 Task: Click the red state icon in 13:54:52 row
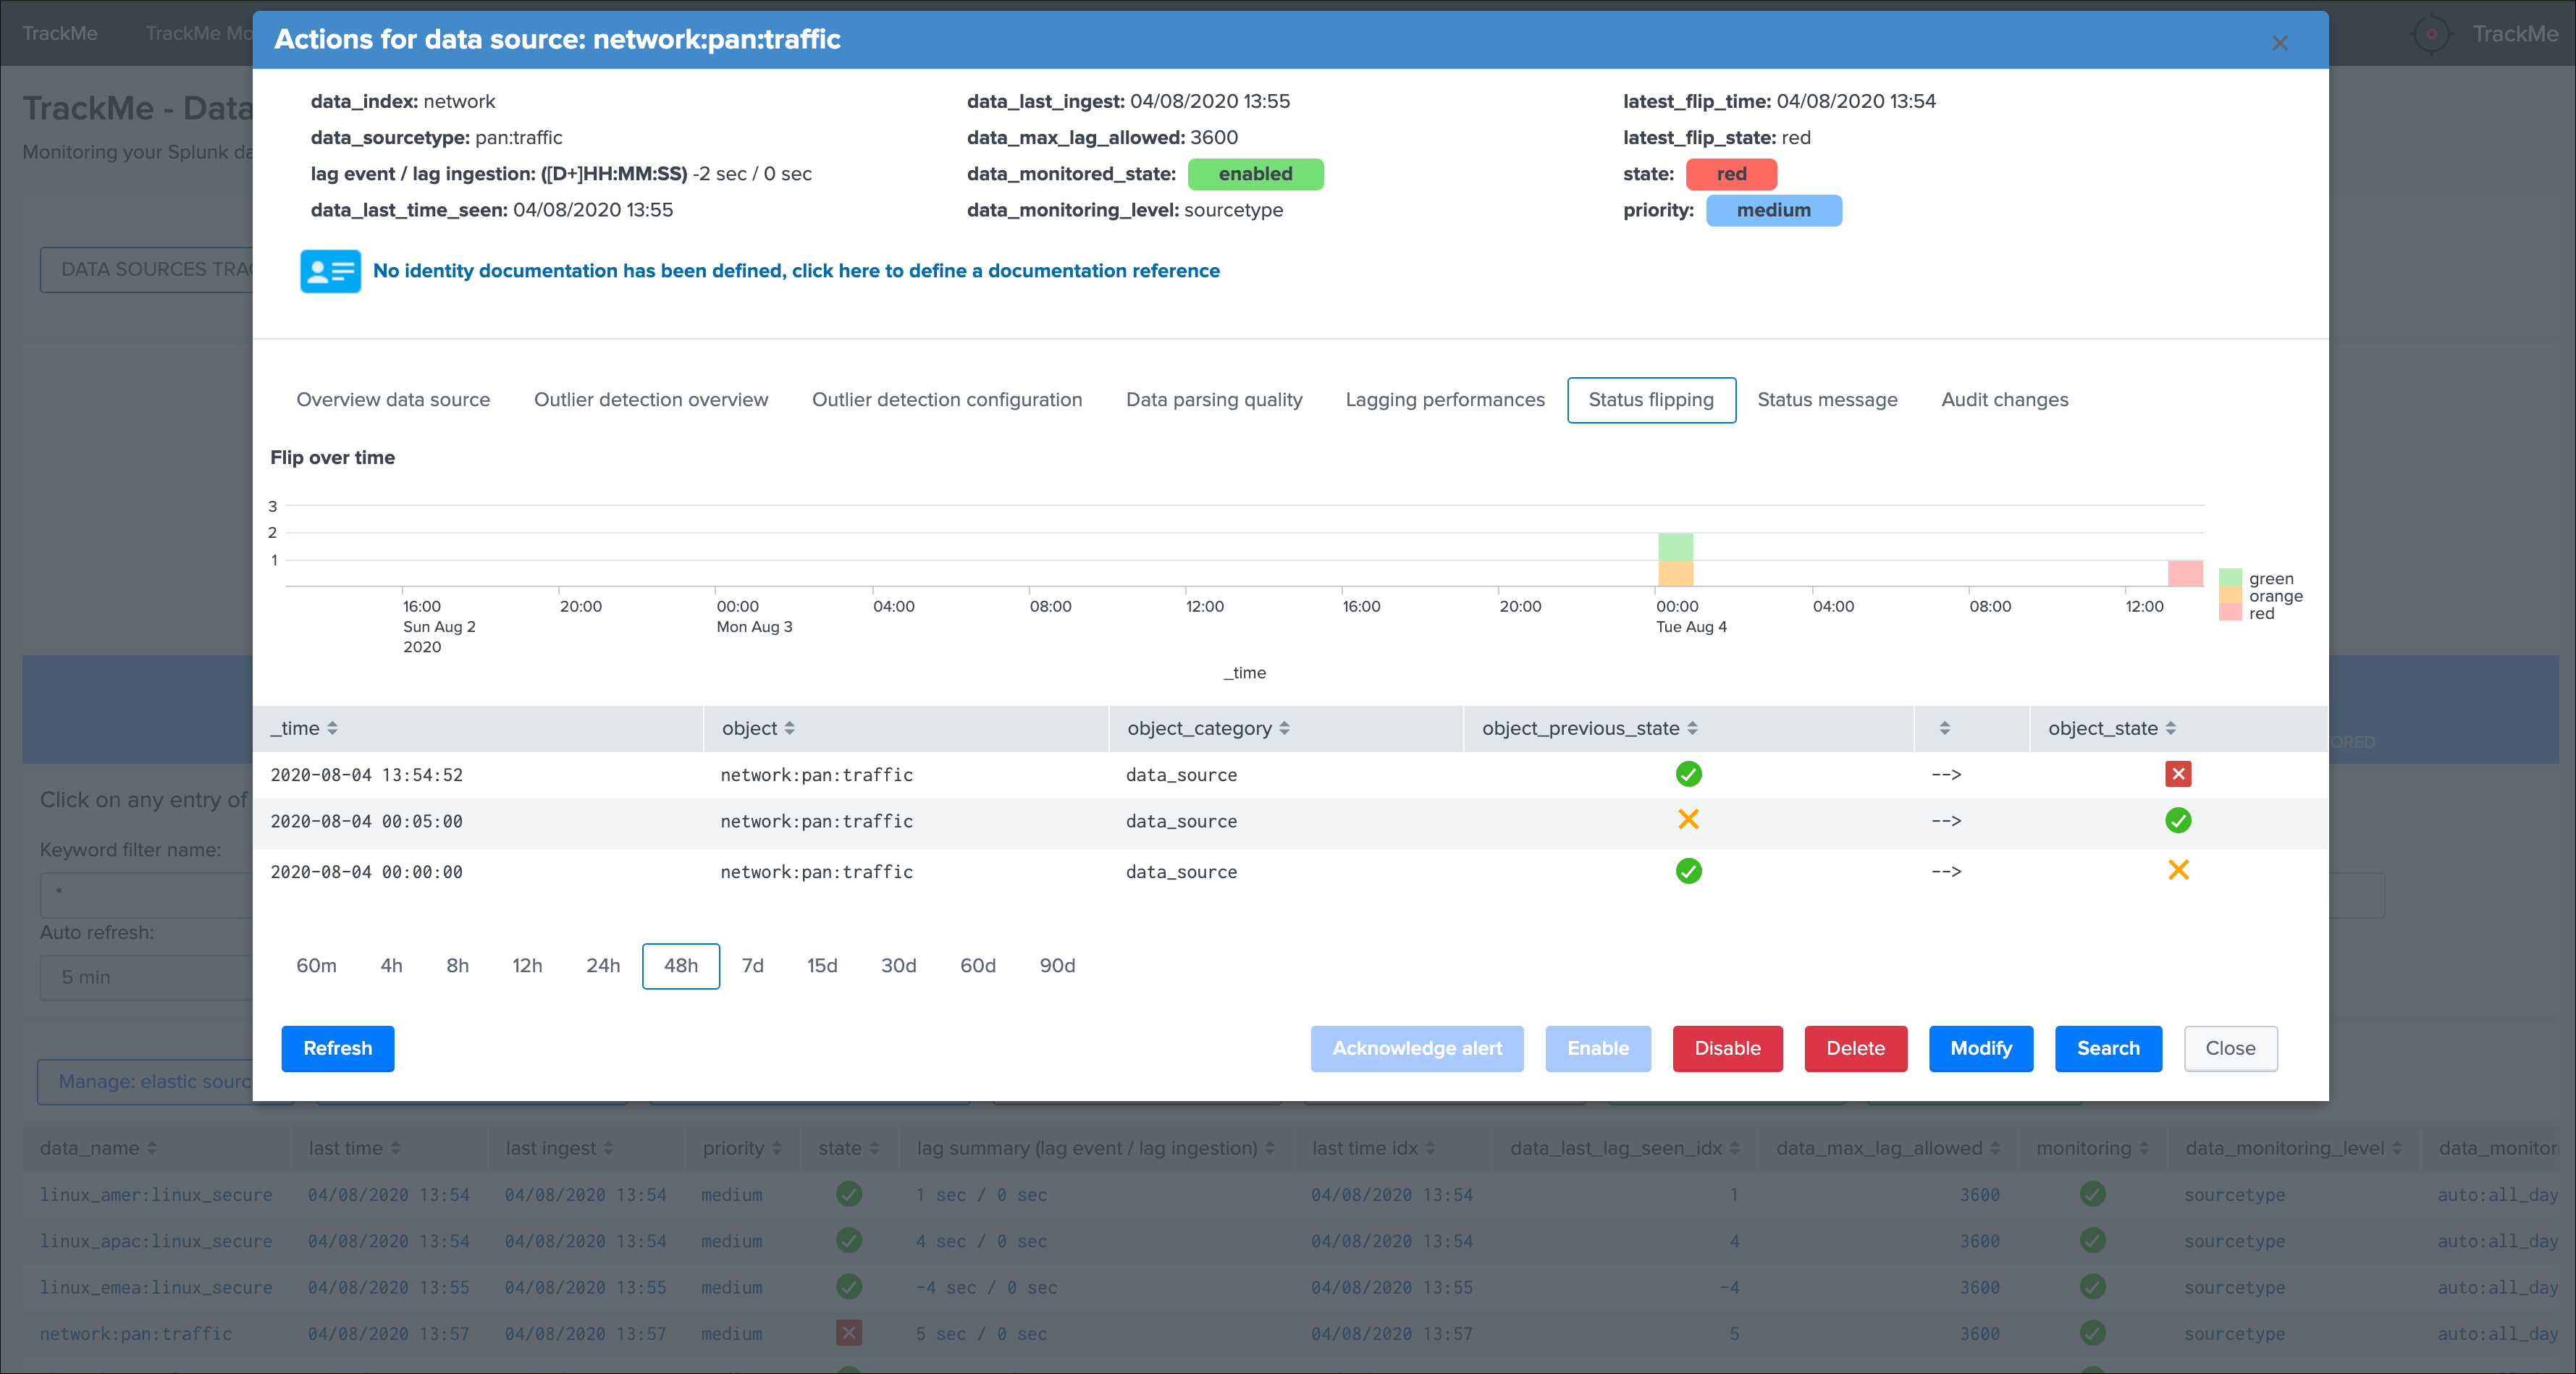(2178, 774)
